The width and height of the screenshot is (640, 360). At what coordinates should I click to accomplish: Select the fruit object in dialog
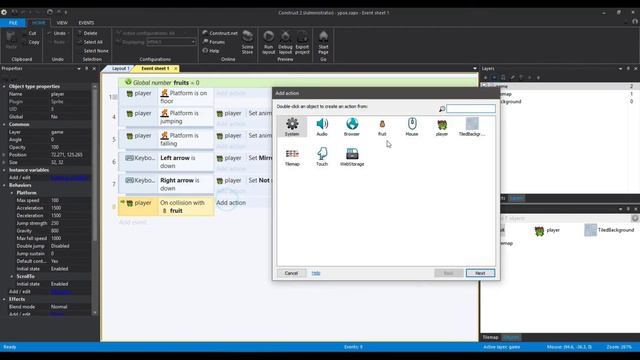(x=382, y=127)
